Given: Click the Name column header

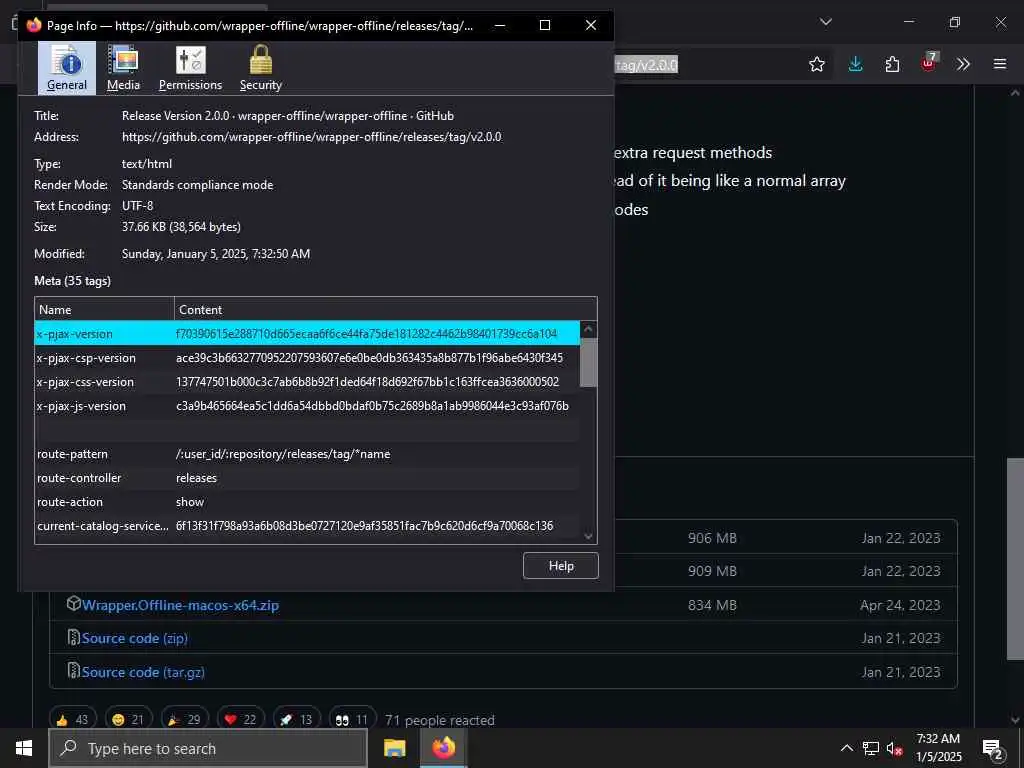Looking at the screenshot, I should (x=104, y=310).
